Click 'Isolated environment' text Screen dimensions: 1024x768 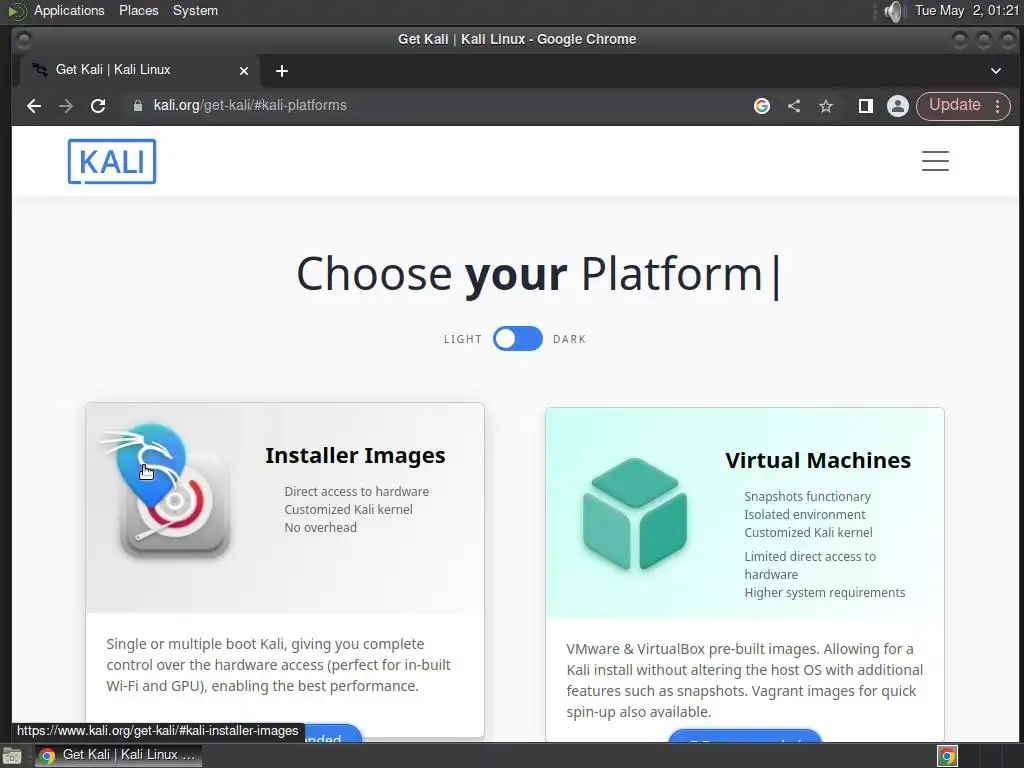coord(805,515)
